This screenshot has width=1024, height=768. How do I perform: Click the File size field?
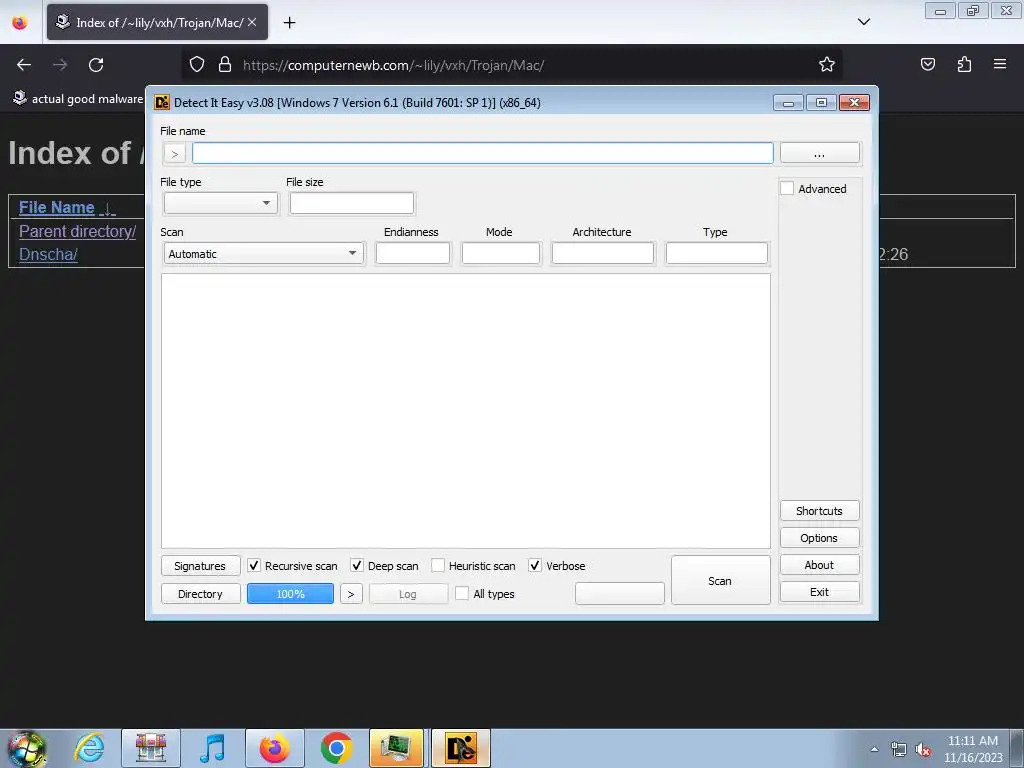coord(351,203)
